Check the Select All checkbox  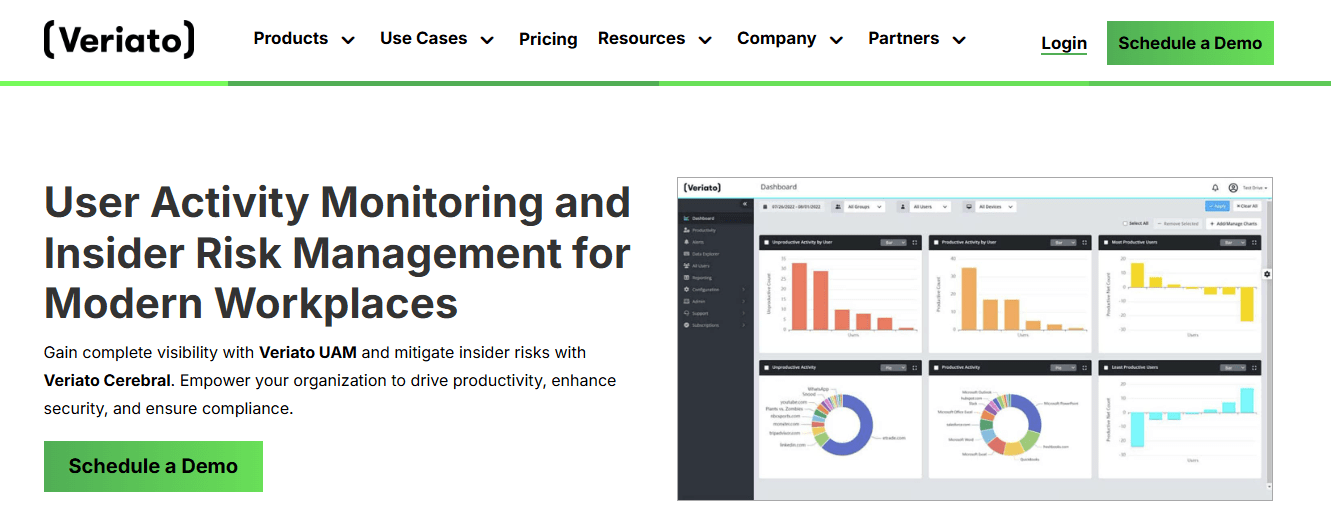[1125, 224]
